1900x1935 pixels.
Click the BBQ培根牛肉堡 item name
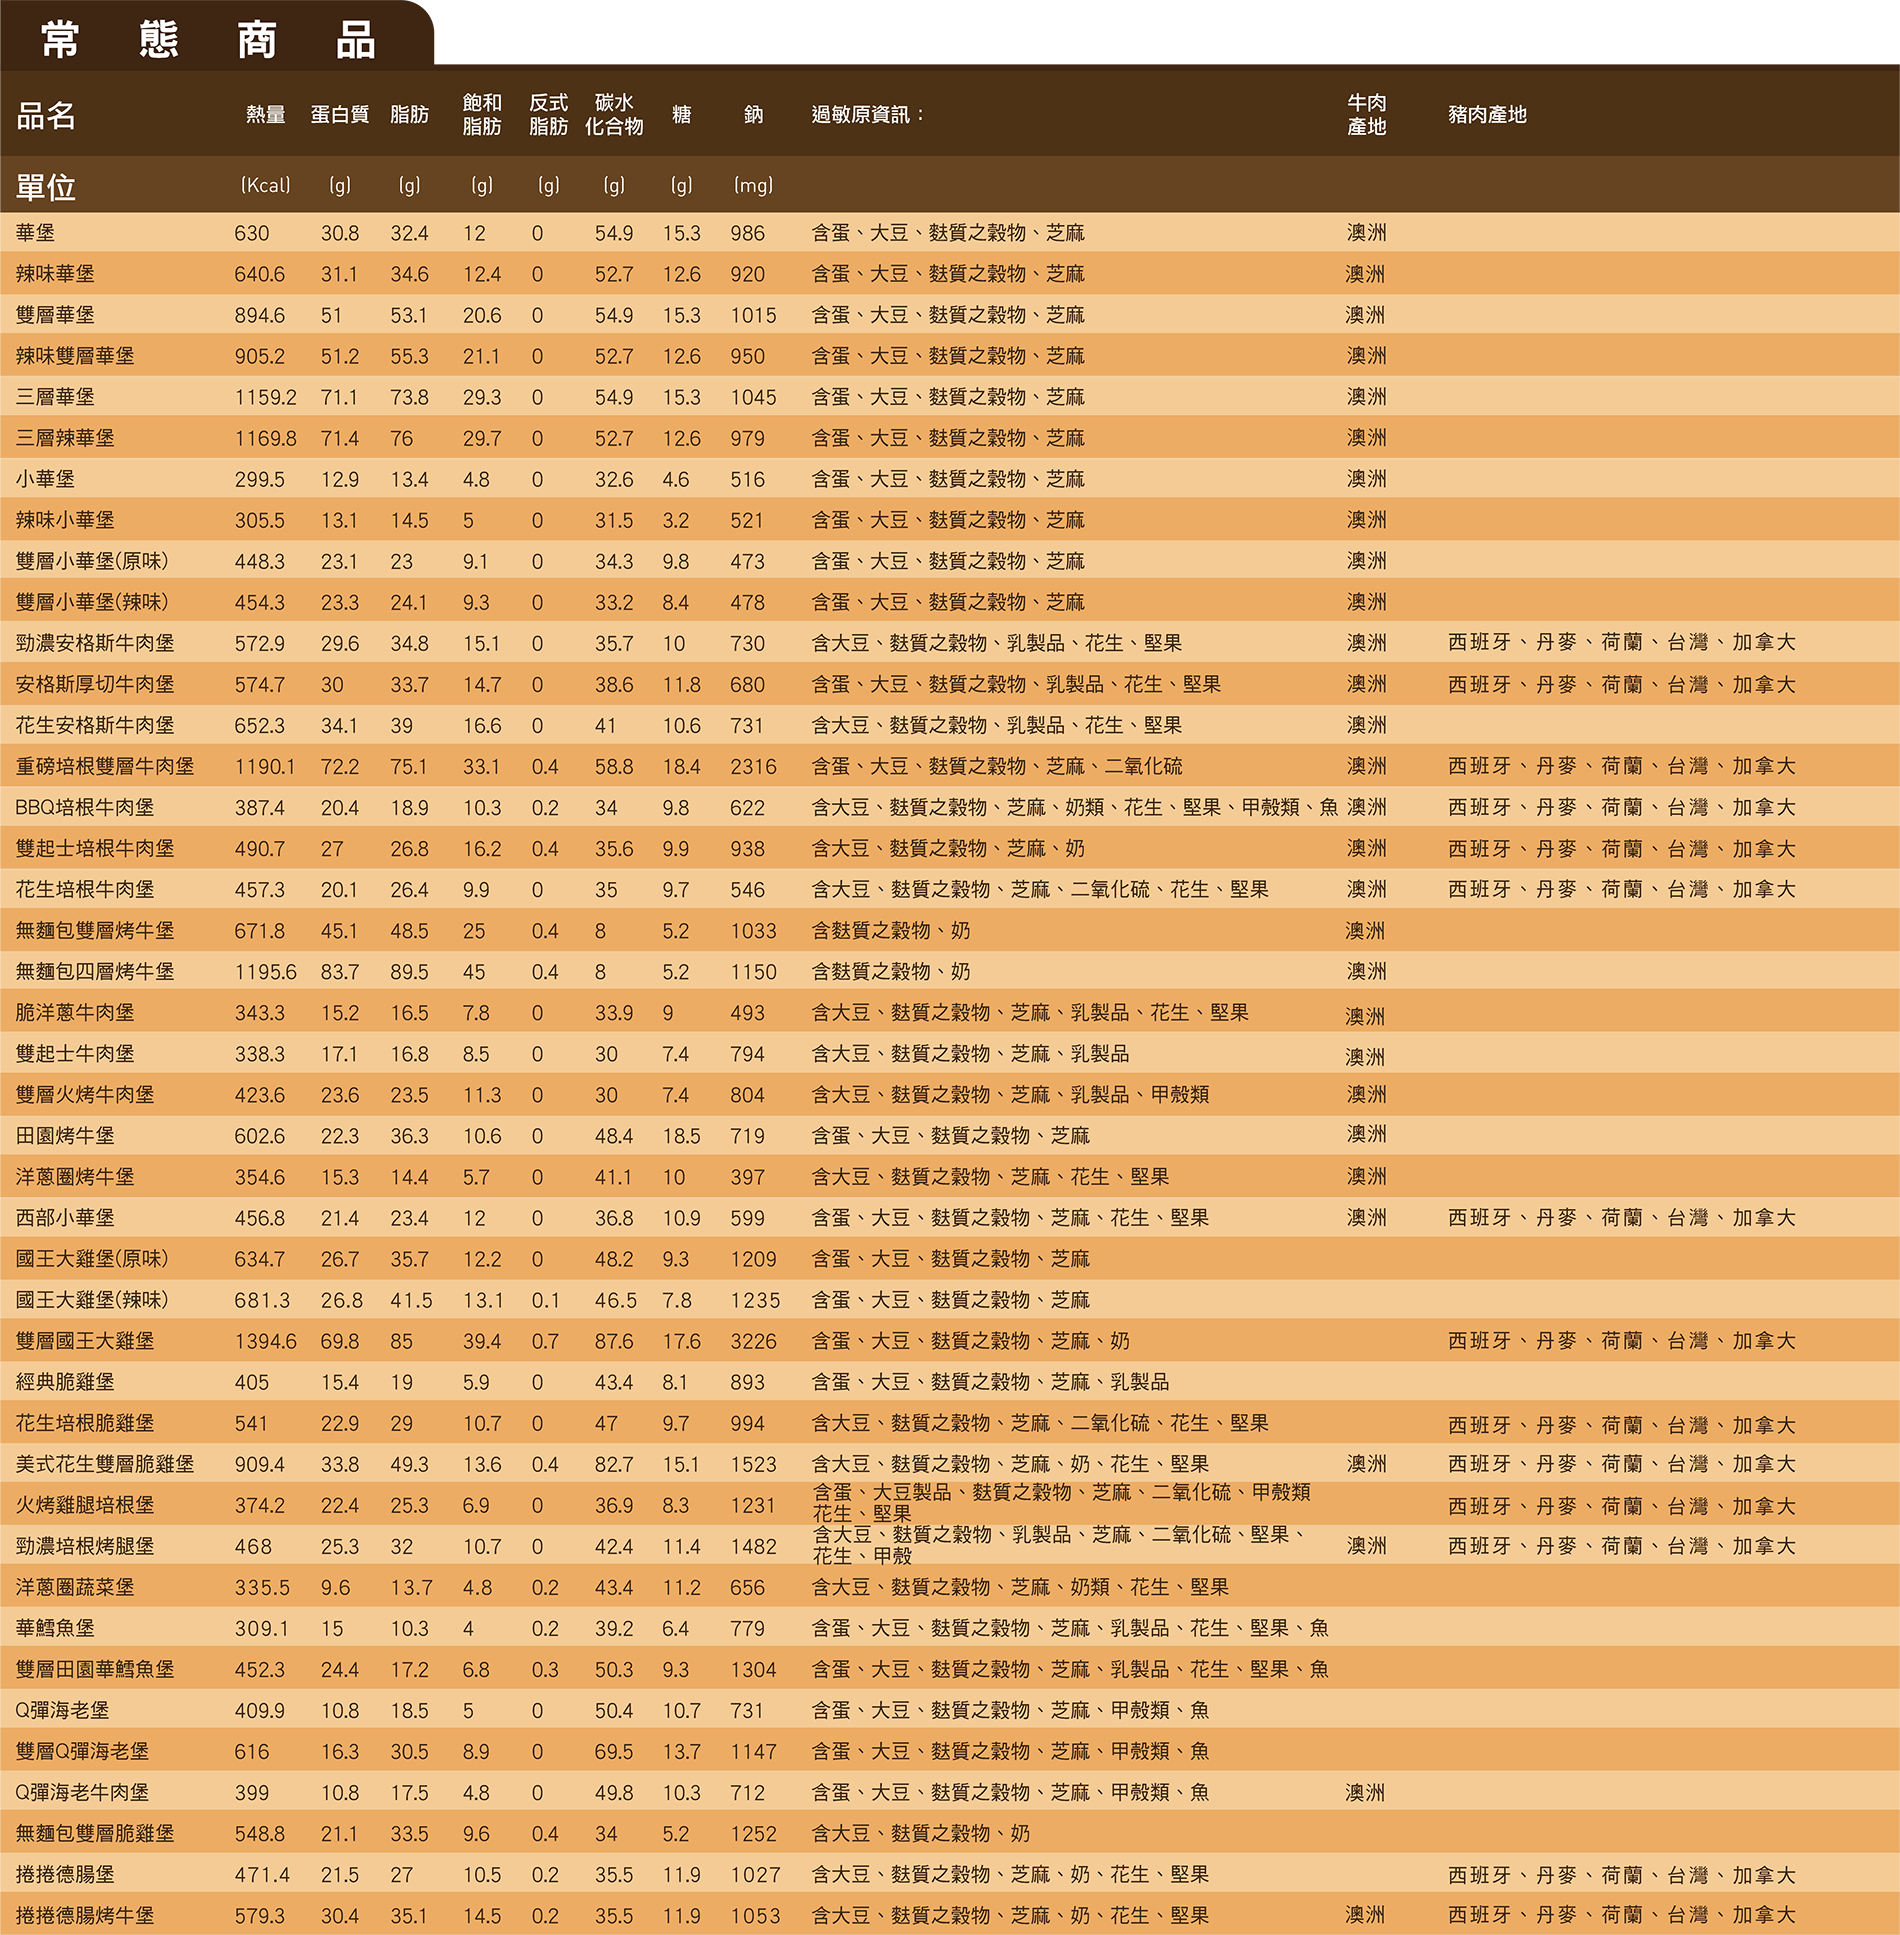[85, 808]
